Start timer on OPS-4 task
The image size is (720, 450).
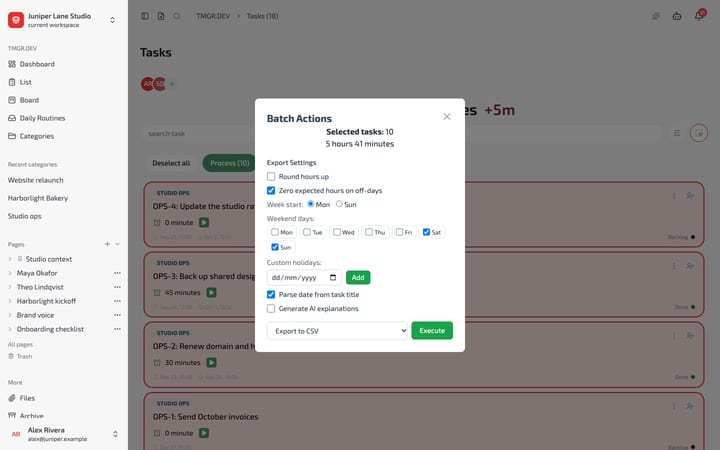coord(204,222)
